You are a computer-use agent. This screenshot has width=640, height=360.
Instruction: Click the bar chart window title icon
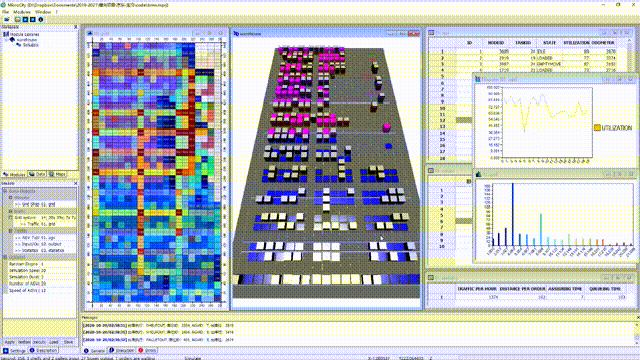[x=479, y=174]
